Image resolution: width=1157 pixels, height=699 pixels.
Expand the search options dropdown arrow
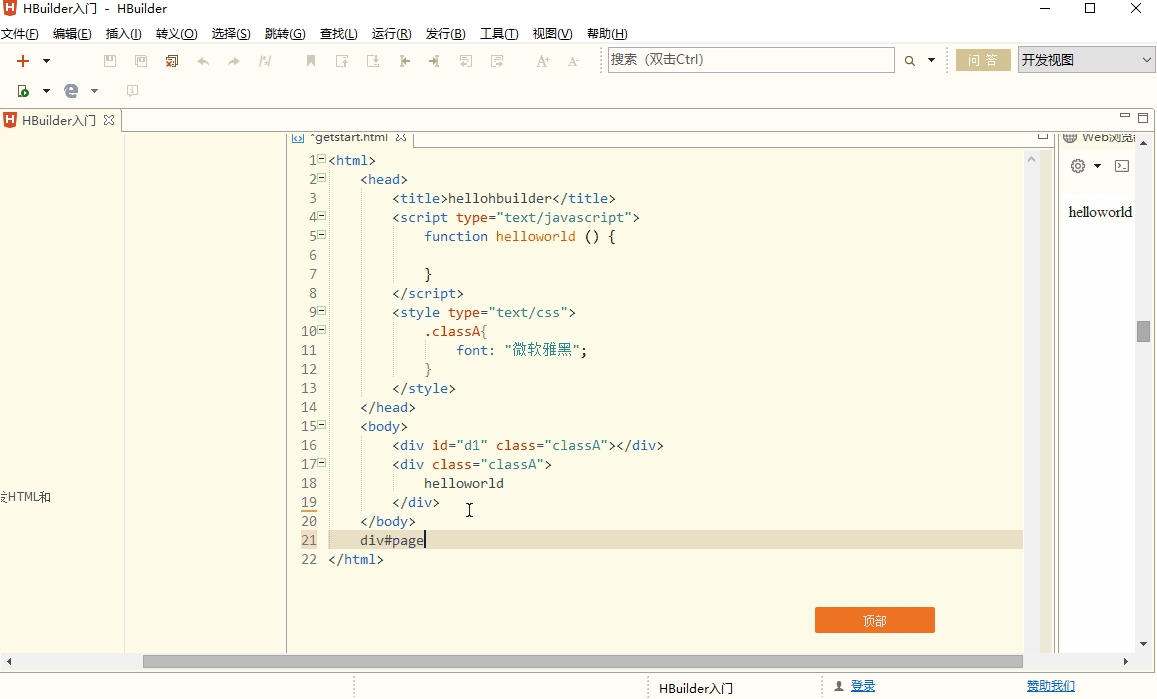click(x=931, y=61)
